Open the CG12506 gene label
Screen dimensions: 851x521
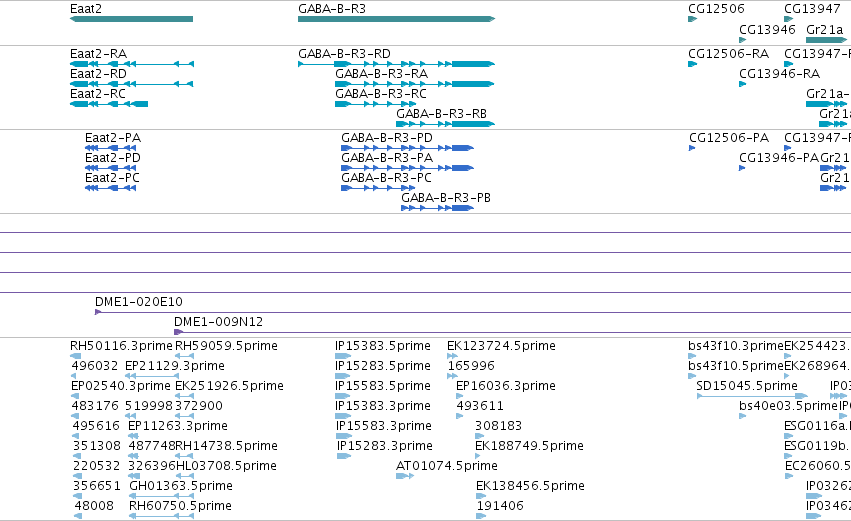click(716, 9)
